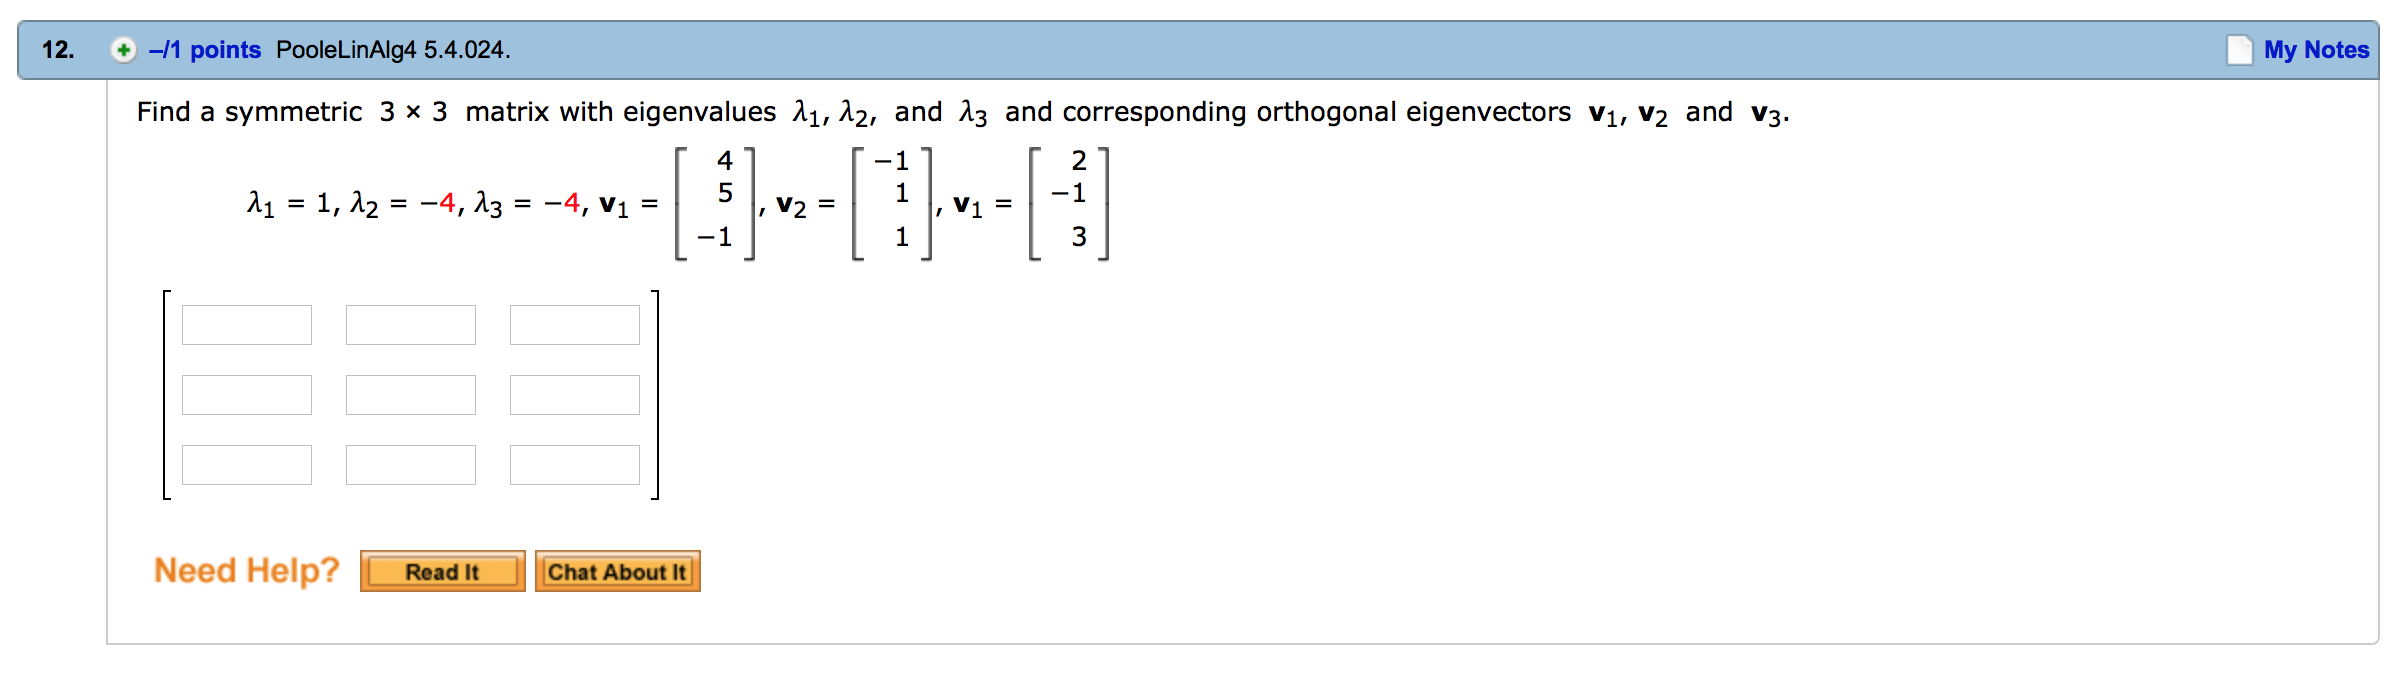Select the top-middle matrix entry box
This screenshot has height=685, width=2396.
[x=411, y=323]
